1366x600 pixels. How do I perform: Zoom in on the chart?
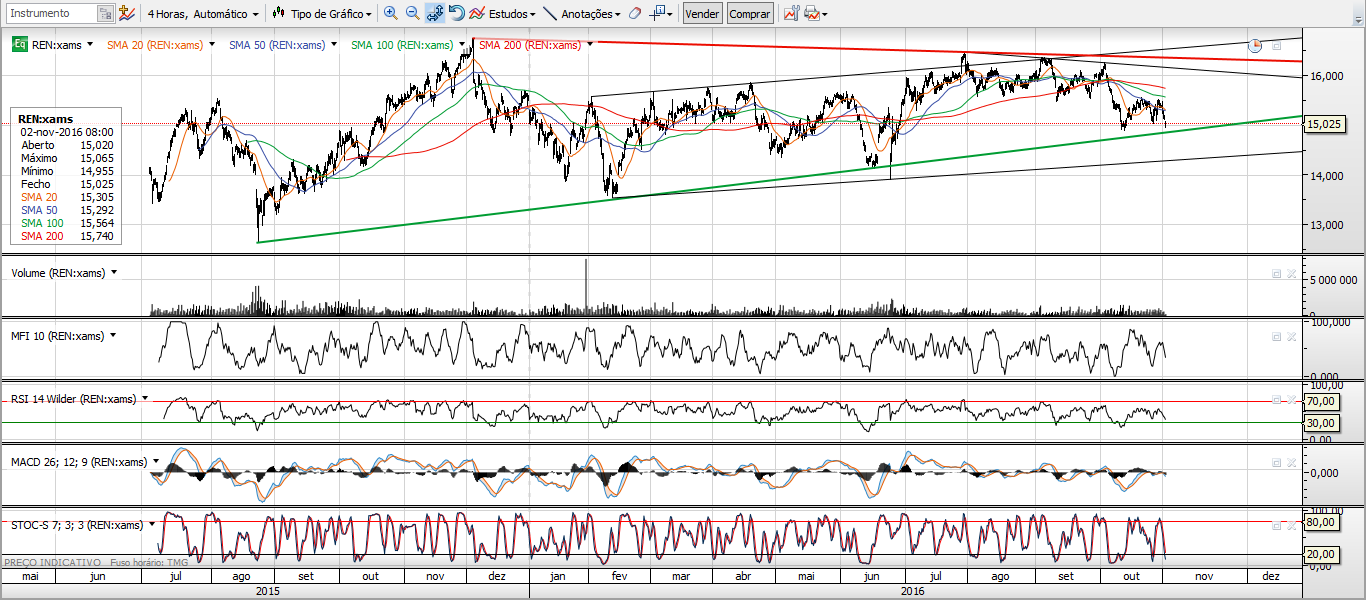390,13
